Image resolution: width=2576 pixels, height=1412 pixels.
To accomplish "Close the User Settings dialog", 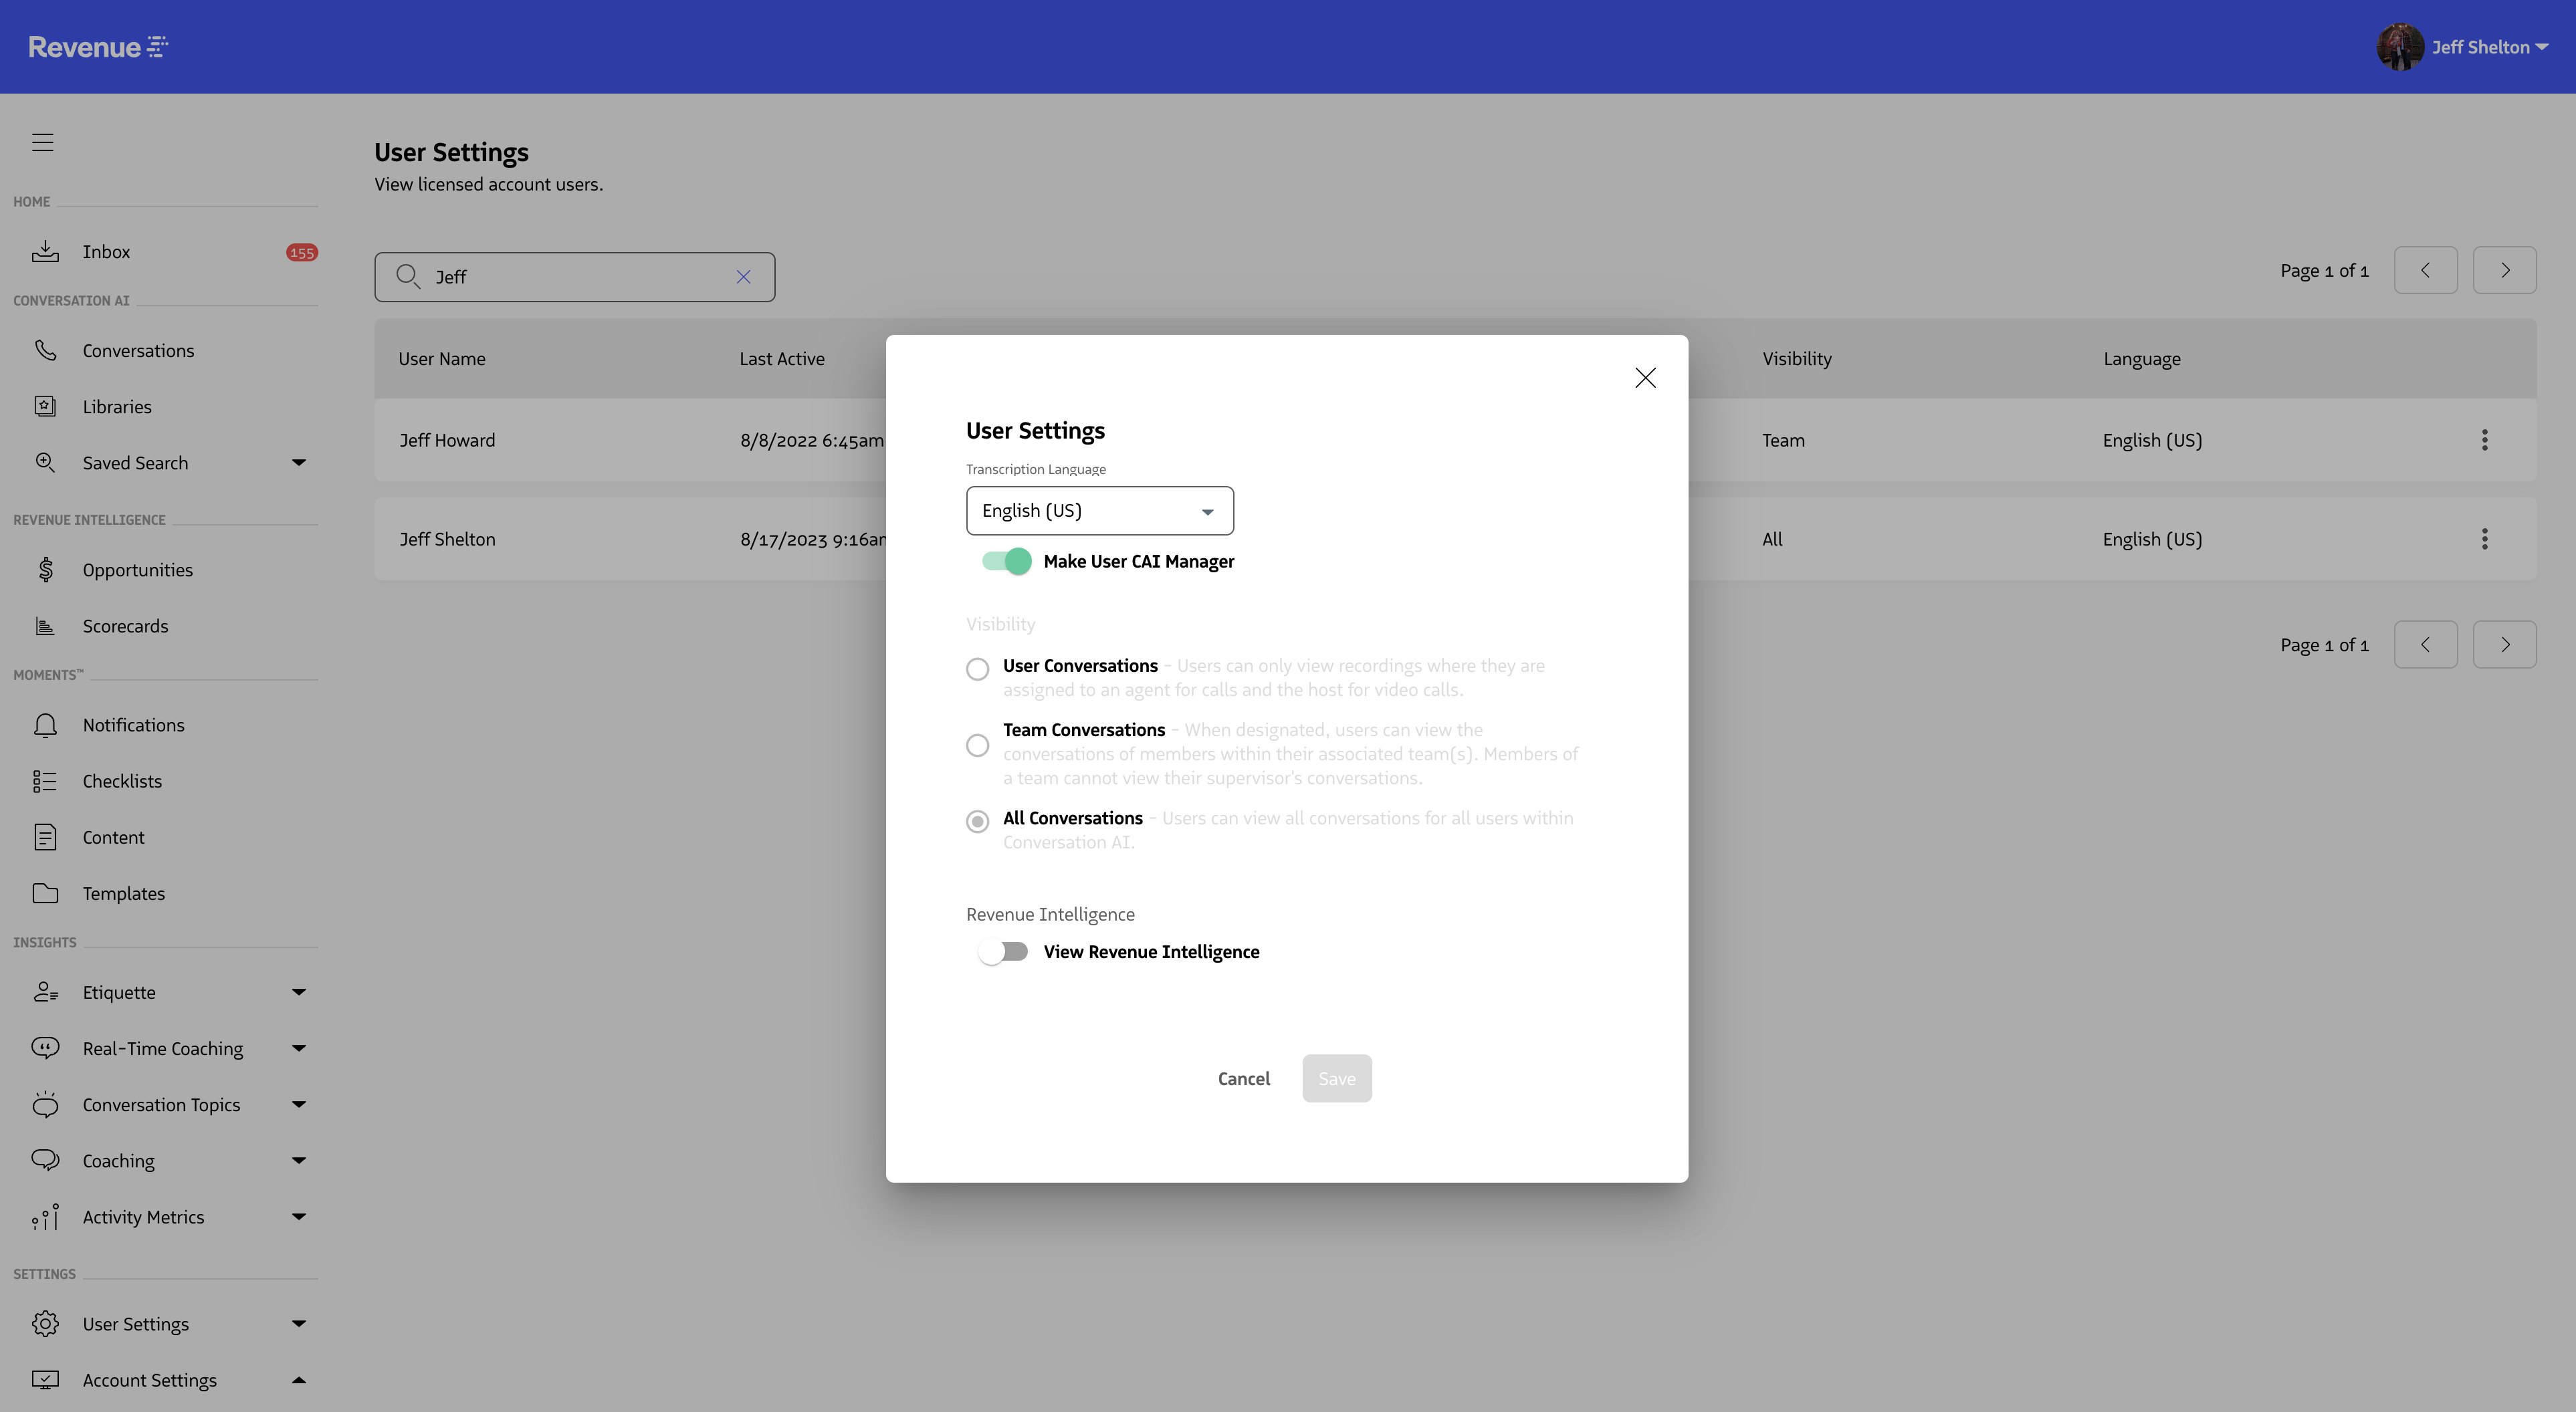I will pos(1645,378).
